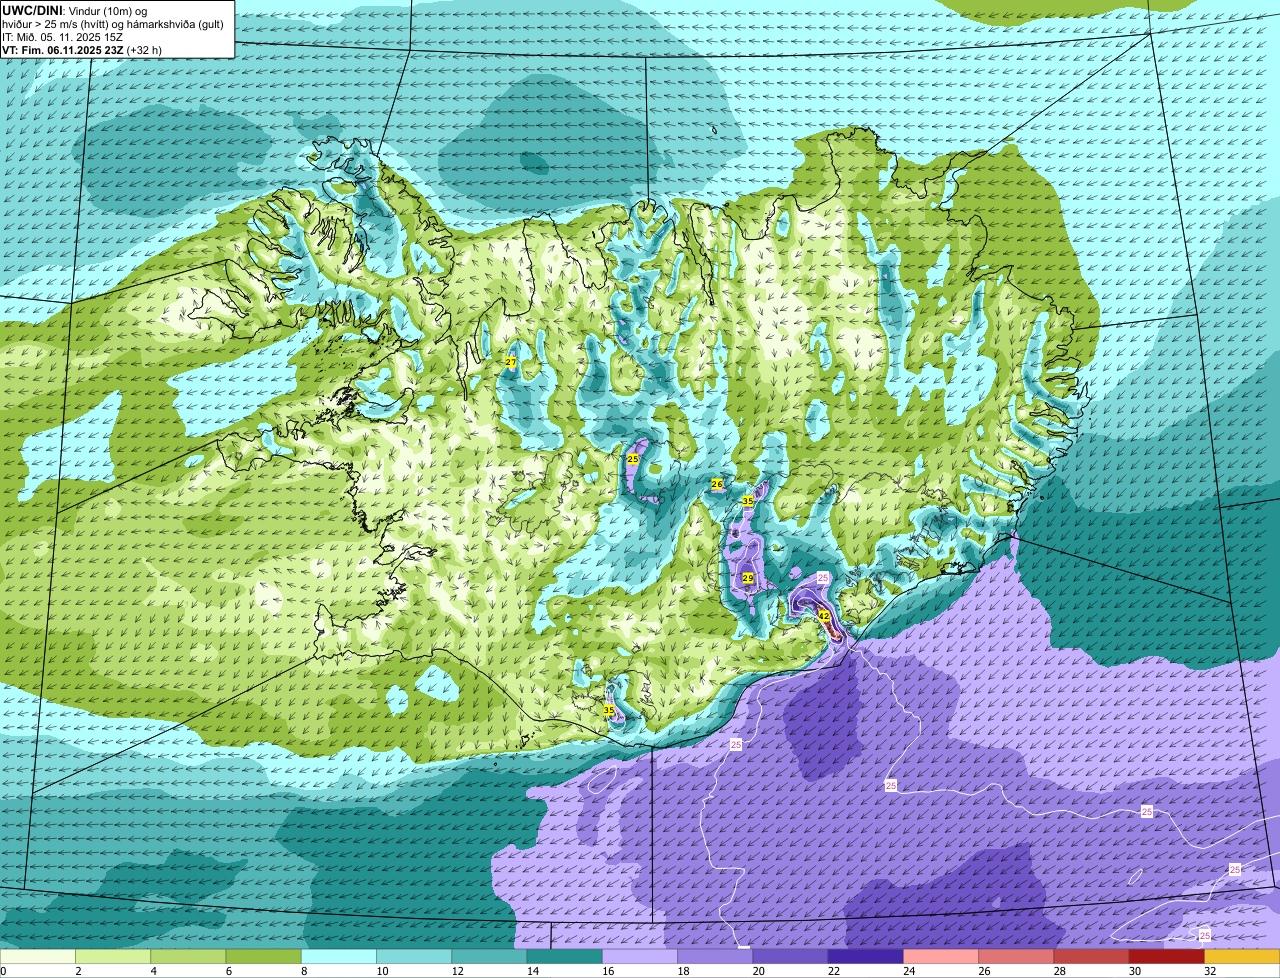1280x978 pixels.
Task: Click the light green 2–4 m/s legend swatch
Action: pos(113,956)
